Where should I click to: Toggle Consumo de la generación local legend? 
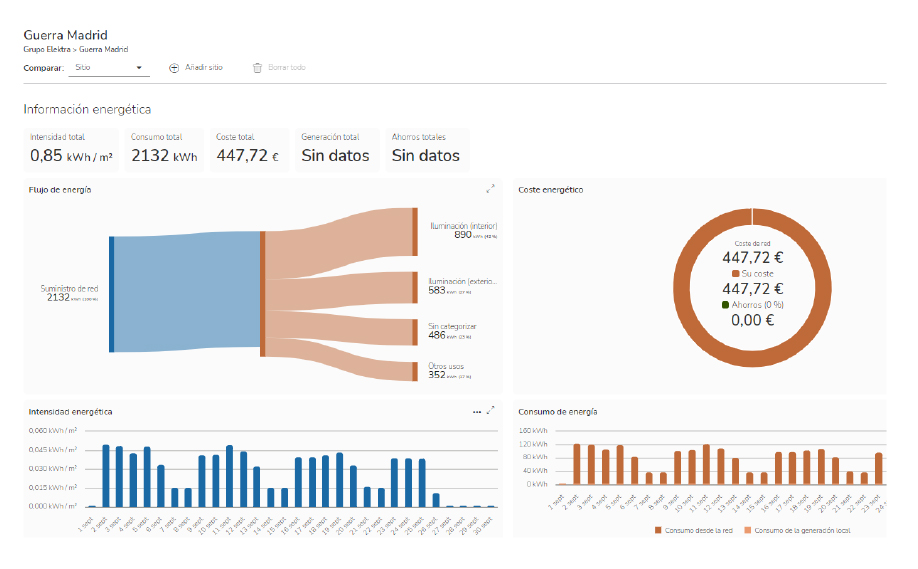point(797,530)
